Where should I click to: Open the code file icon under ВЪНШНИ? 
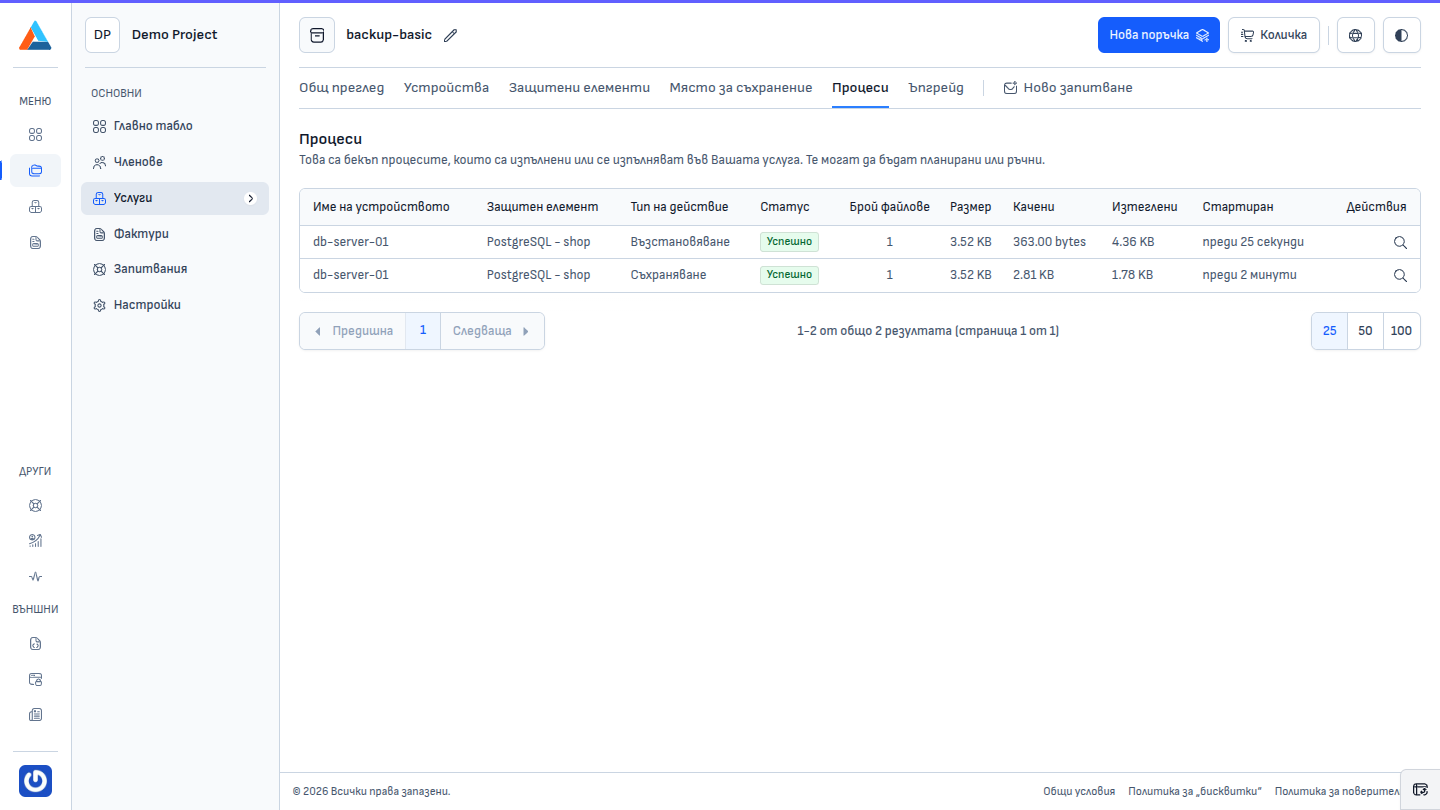coord(35,643)
